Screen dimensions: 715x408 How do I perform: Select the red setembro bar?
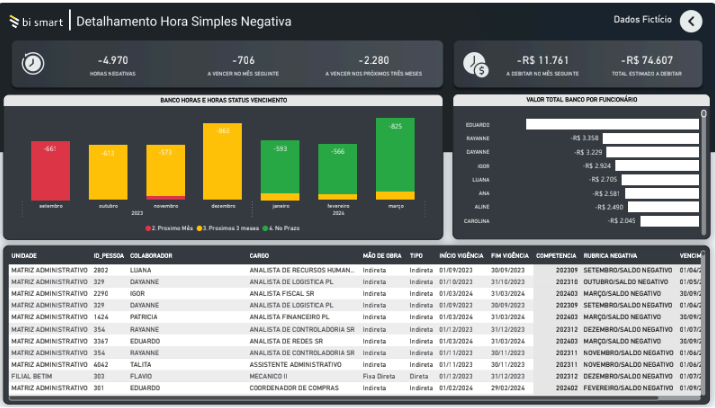click(50, 170)
